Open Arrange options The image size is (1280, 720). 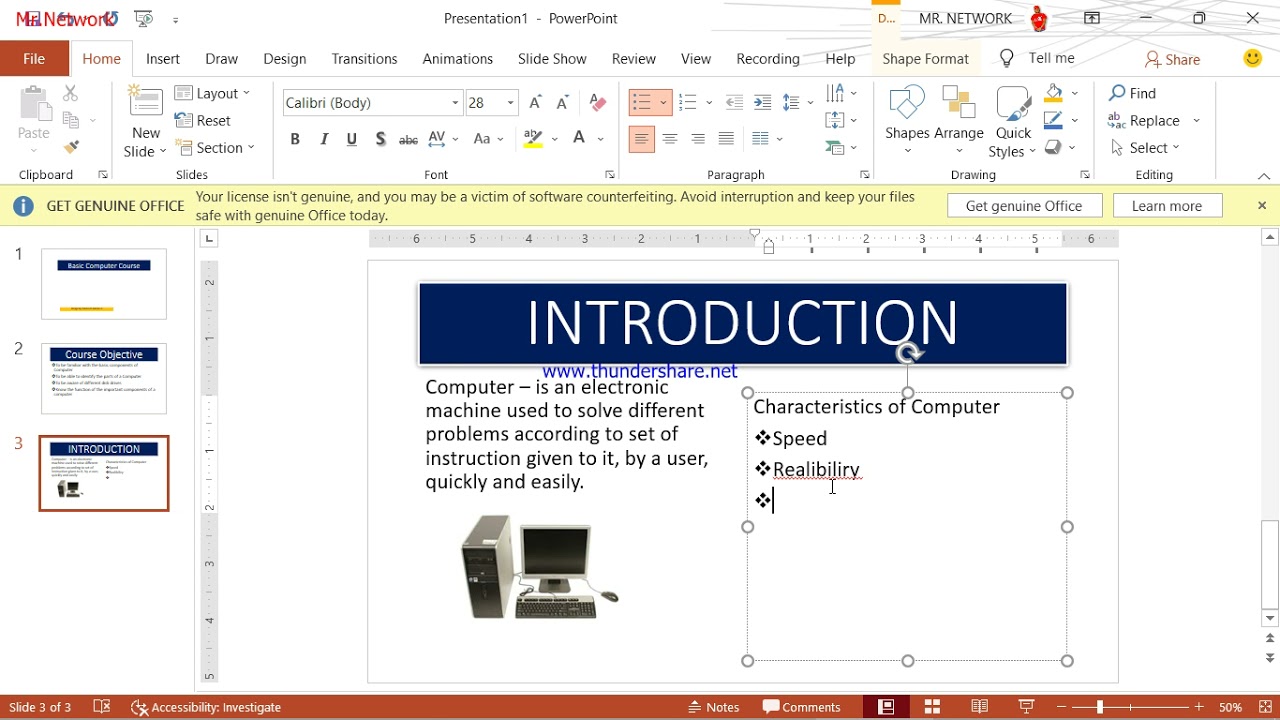pos(959,121)
